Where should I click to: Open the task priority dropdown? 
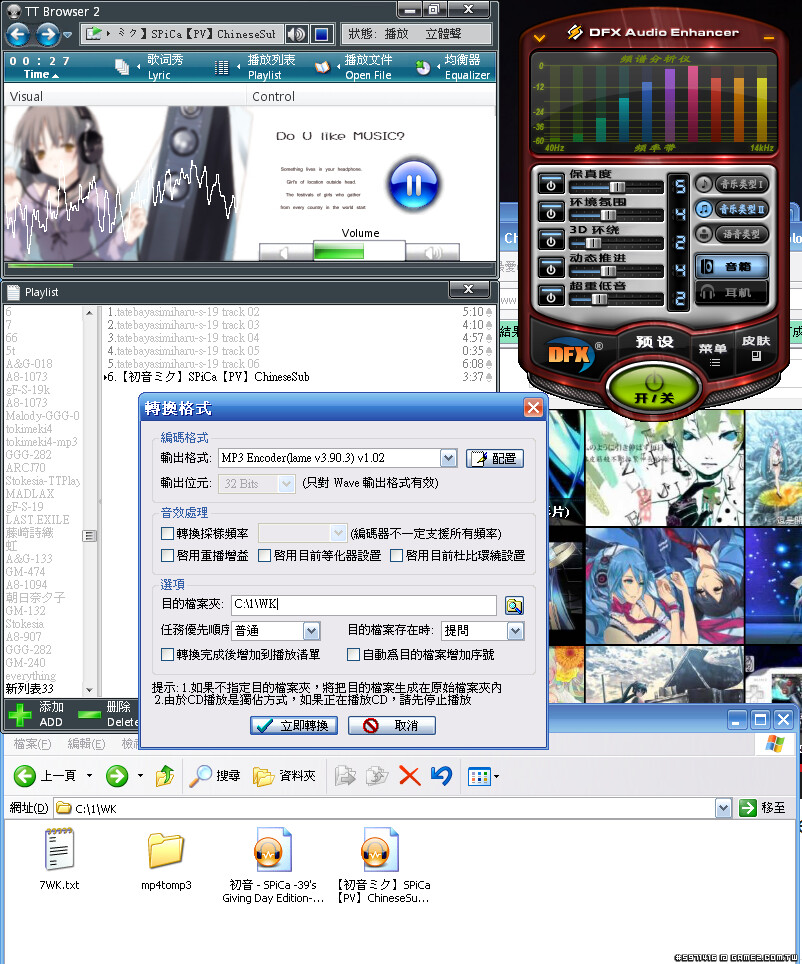point(311,631)
